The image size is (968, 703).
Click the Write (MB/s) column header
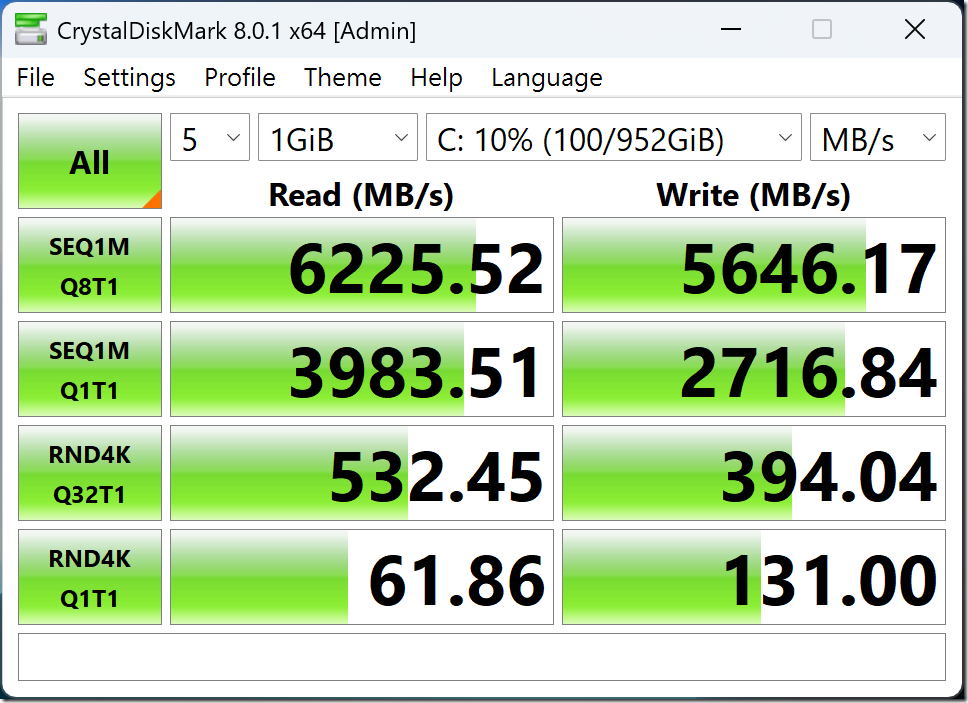tap(753, 195)
